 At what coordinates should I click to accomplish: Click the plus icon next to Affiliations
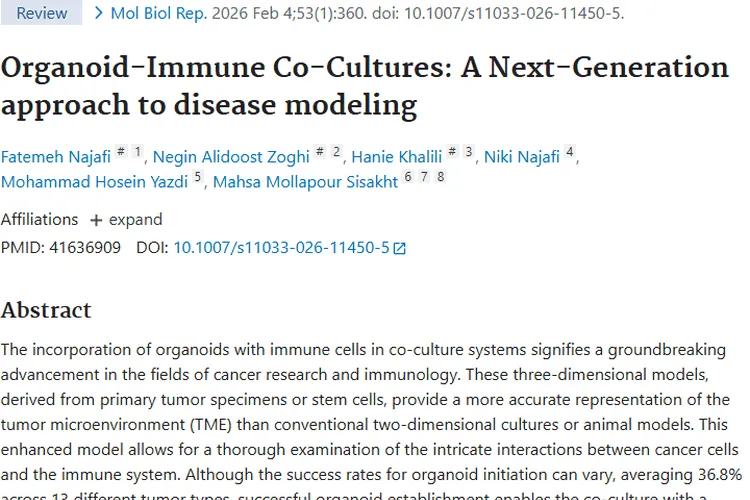(96, 220)
